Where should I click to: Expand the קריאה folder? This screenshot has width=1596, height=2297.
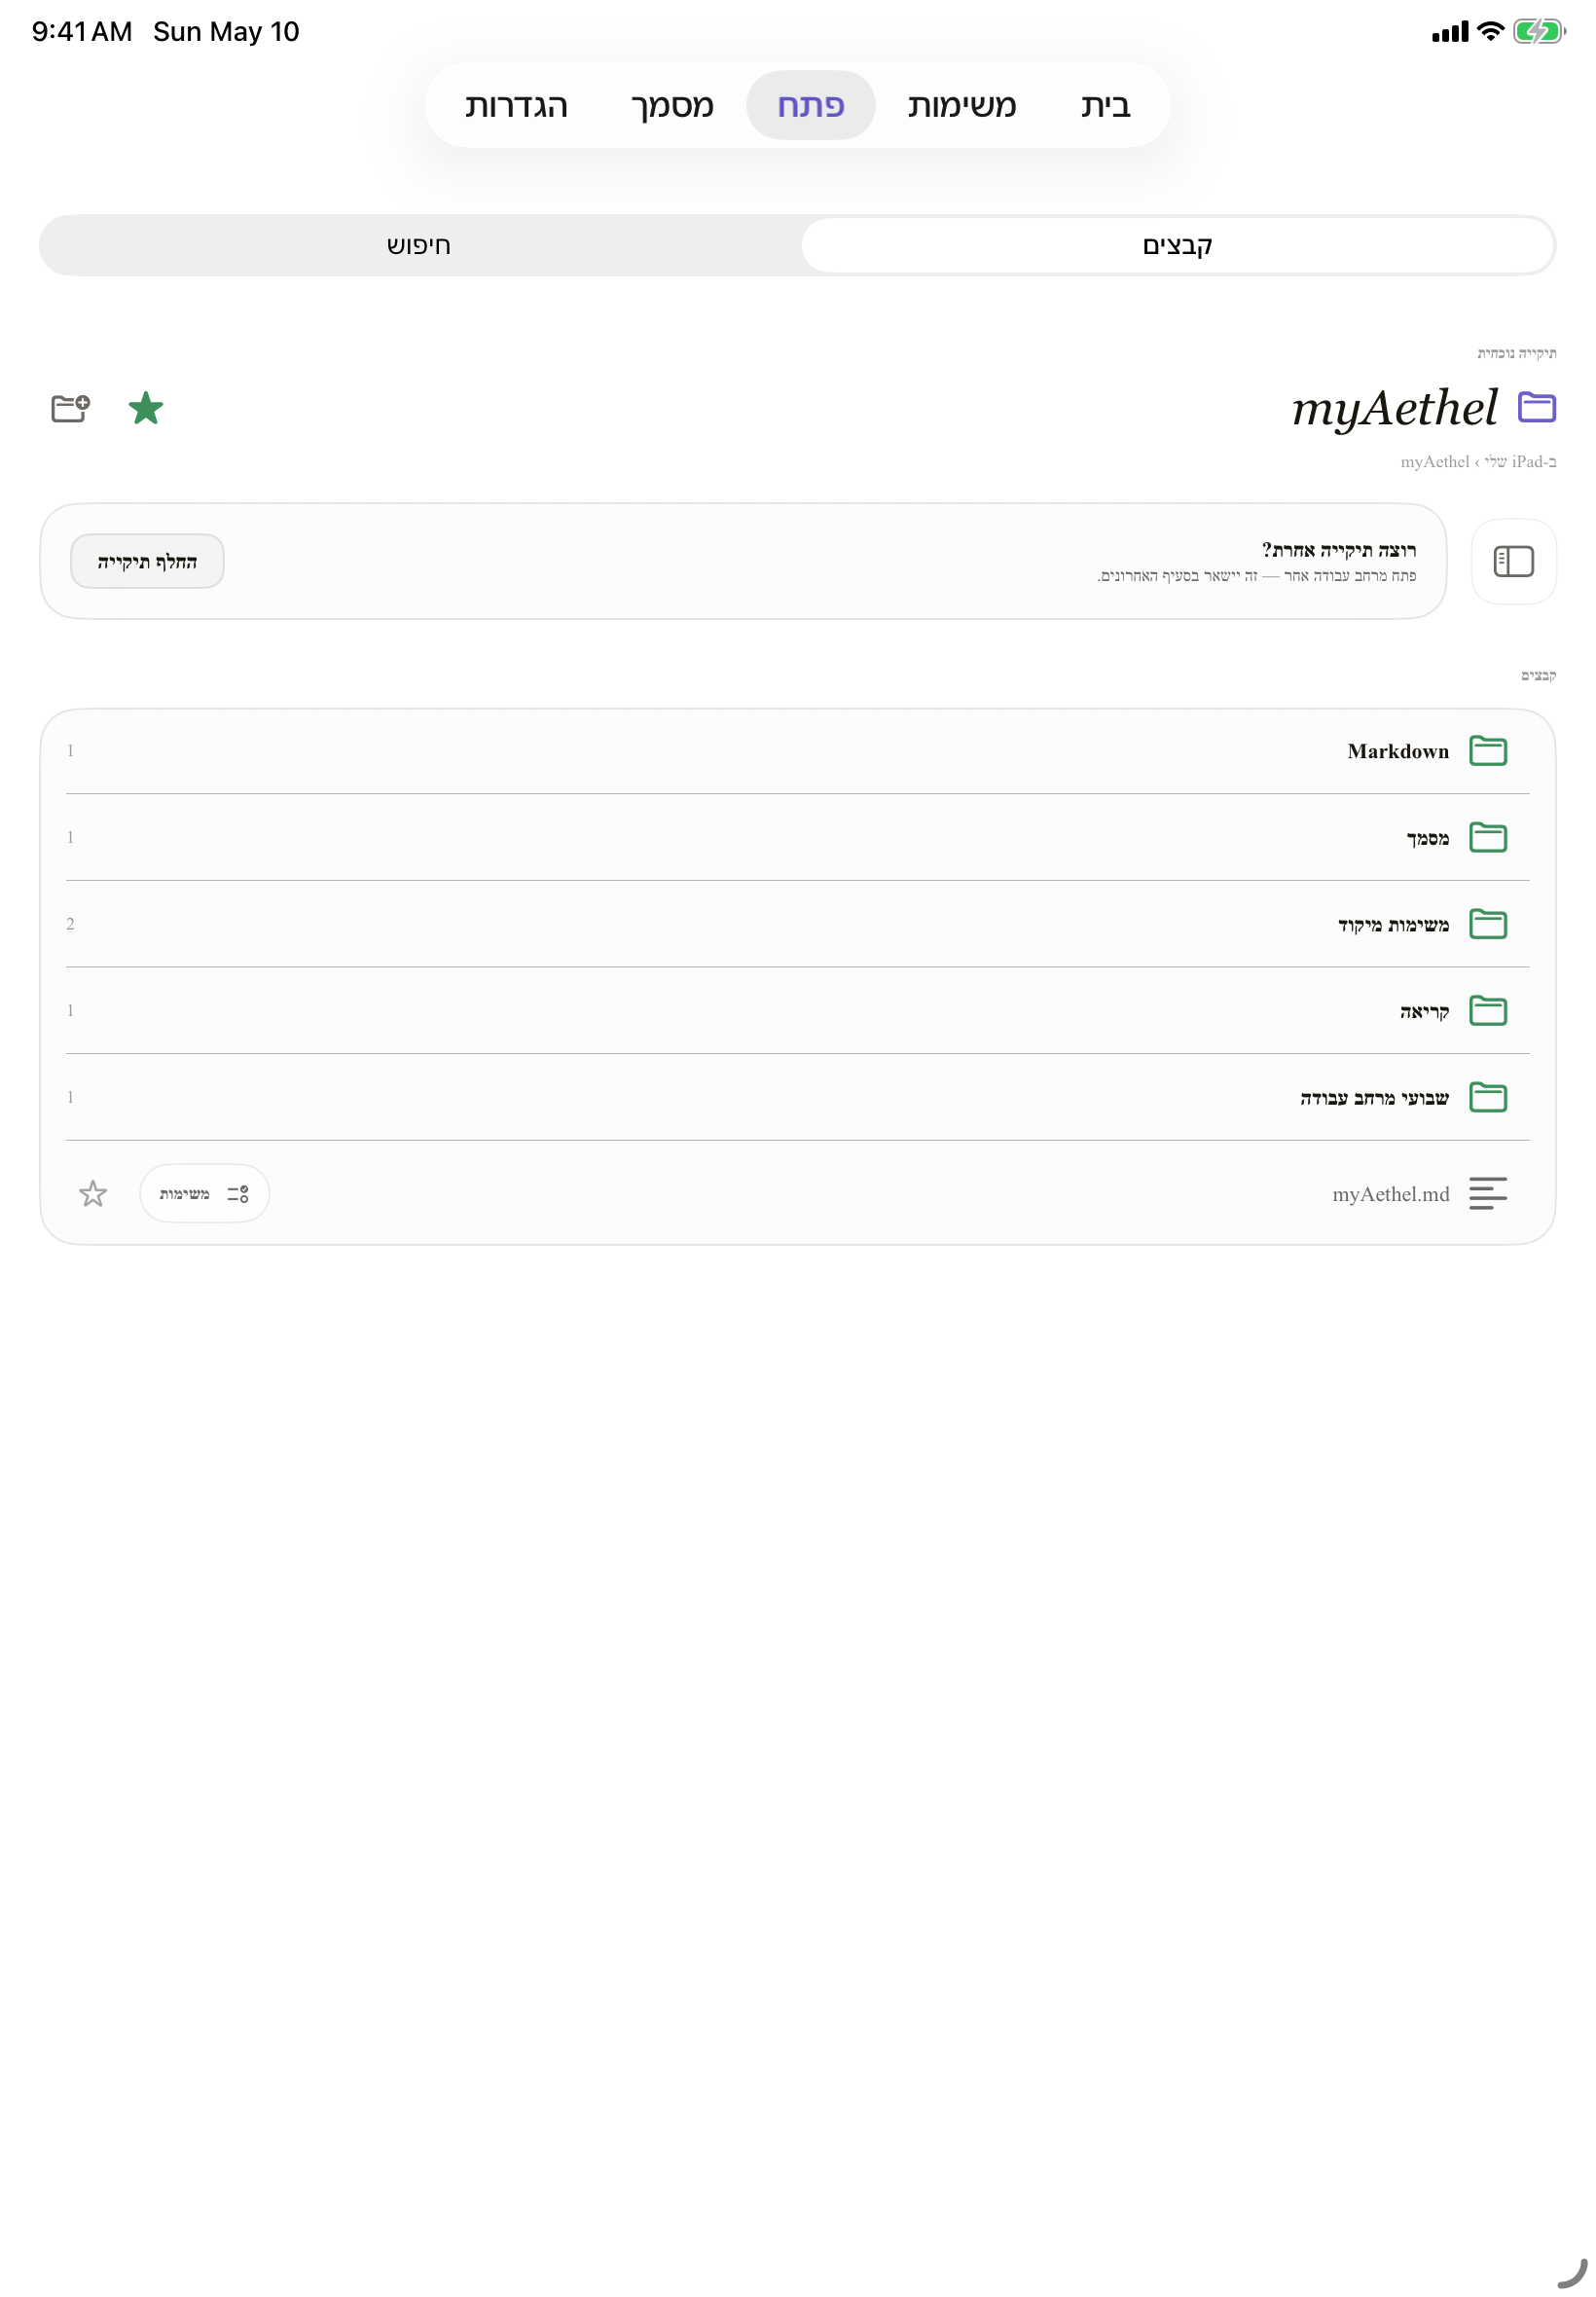pos(797,1010)
